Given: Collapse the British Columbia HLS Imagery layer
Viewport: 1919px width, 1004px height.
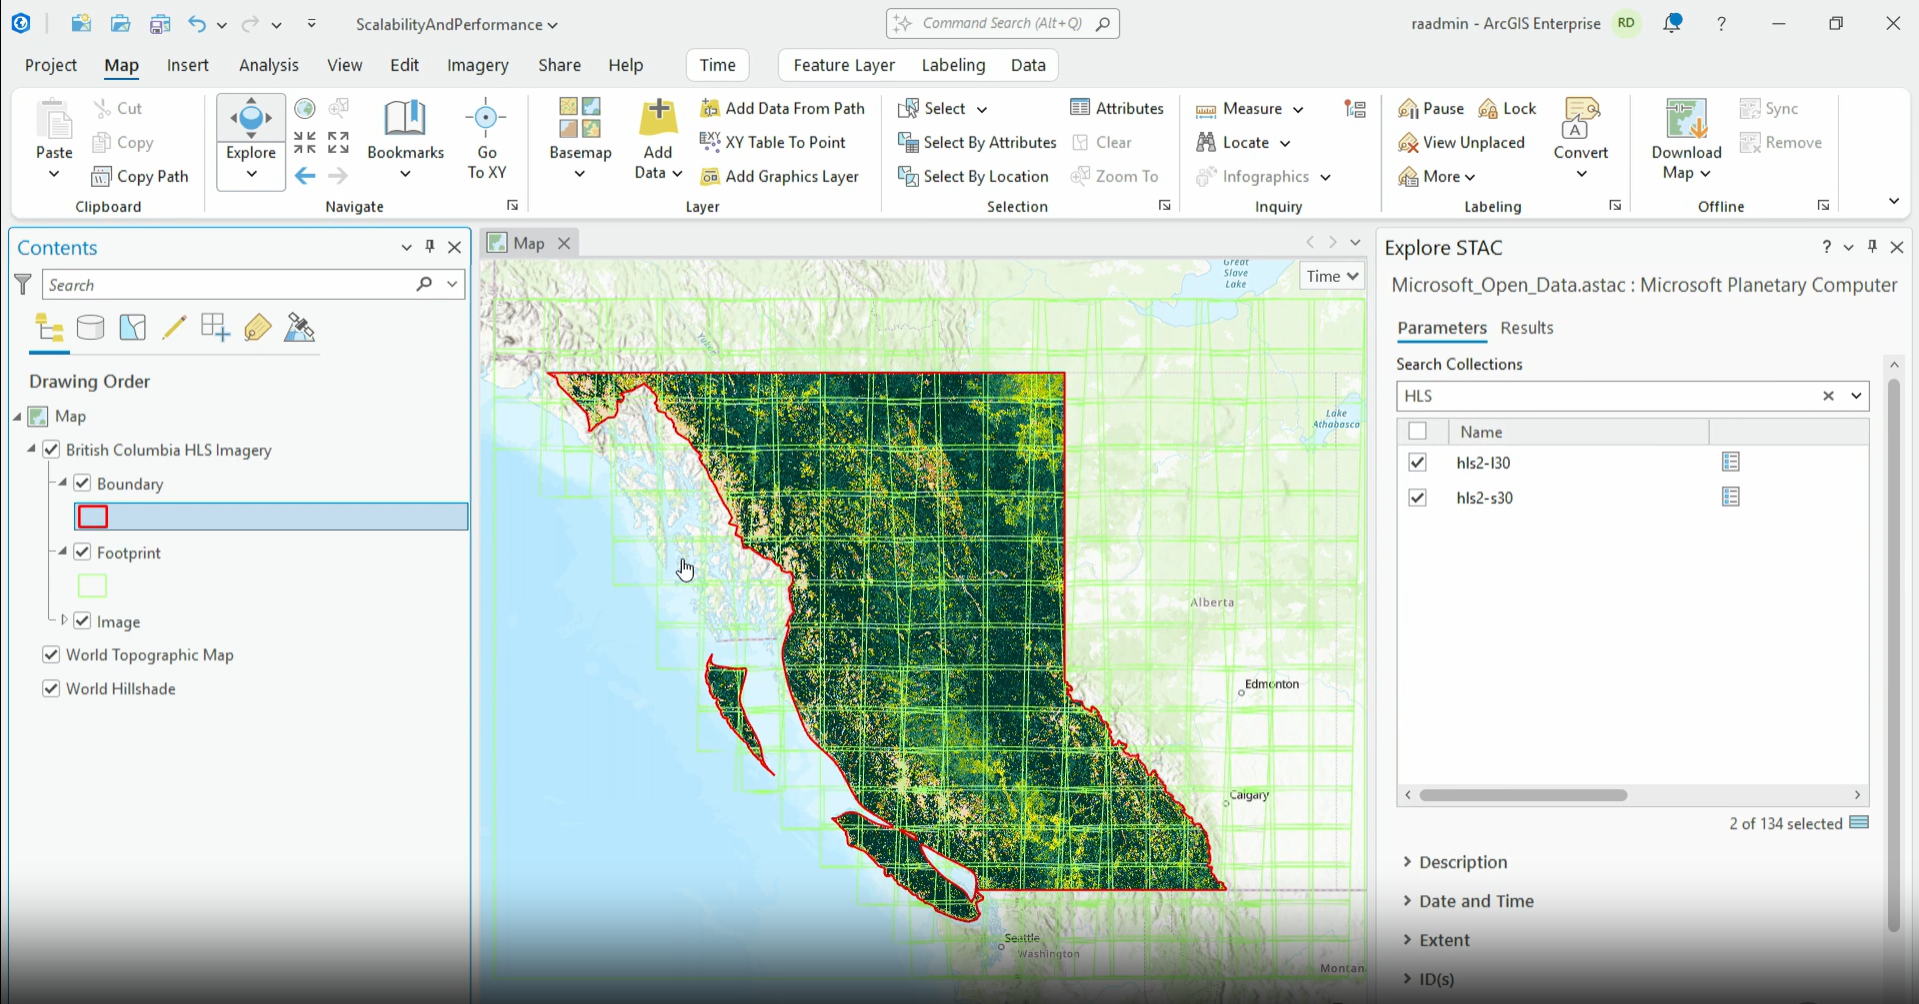Looking at the screenshot, I should pyautogui.click(x=29, y=449).
